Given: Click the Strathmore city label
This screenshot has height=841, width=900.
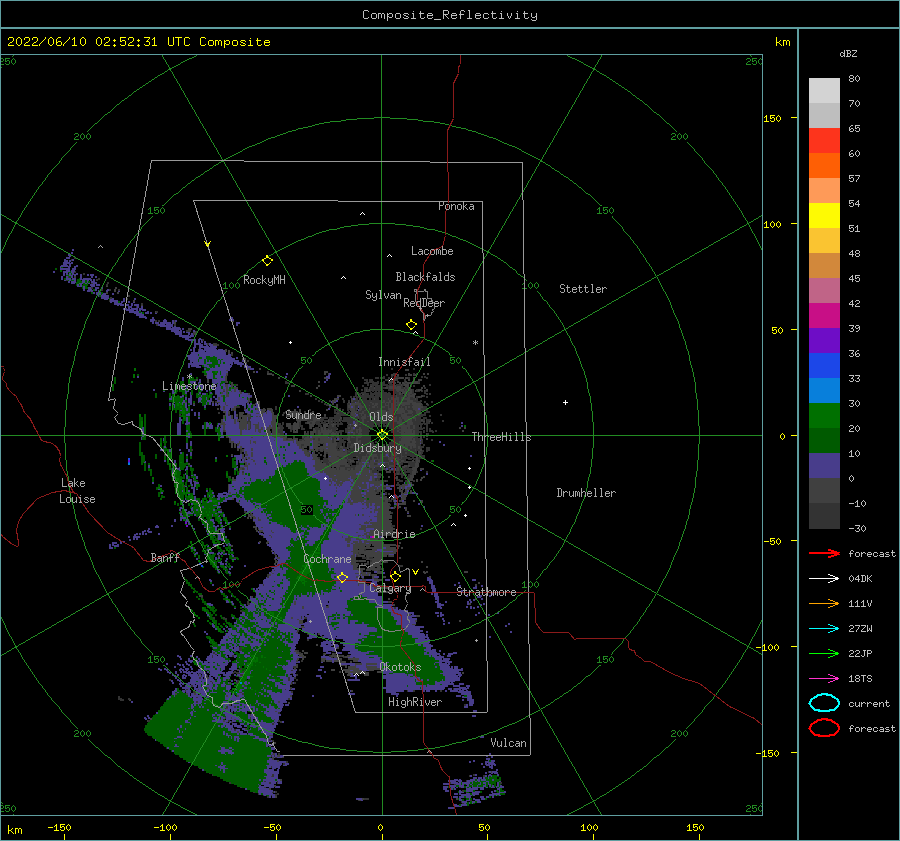Looking at the screenshot, I should point(486,592).
